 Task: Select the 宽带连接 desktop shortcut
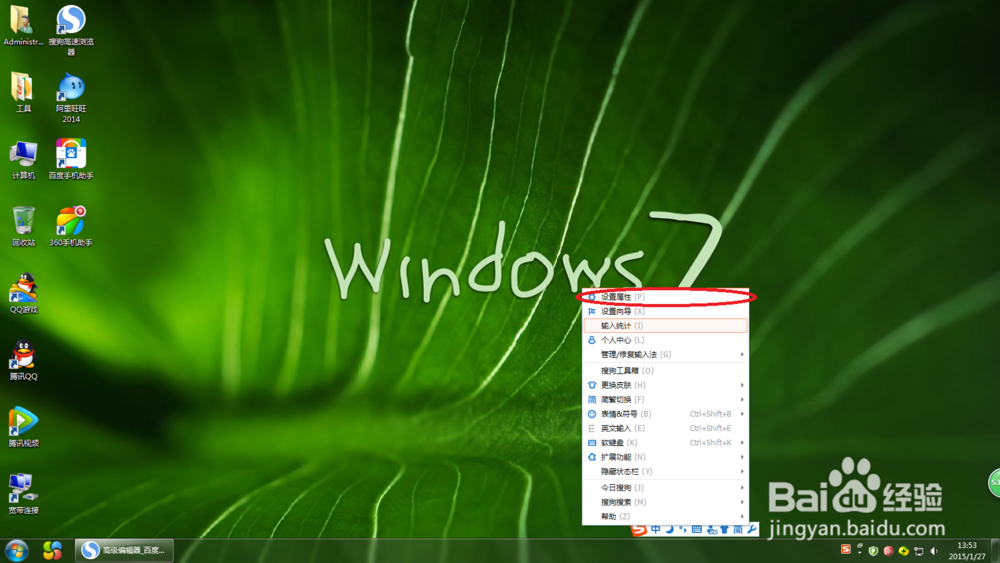coord(24,494)
